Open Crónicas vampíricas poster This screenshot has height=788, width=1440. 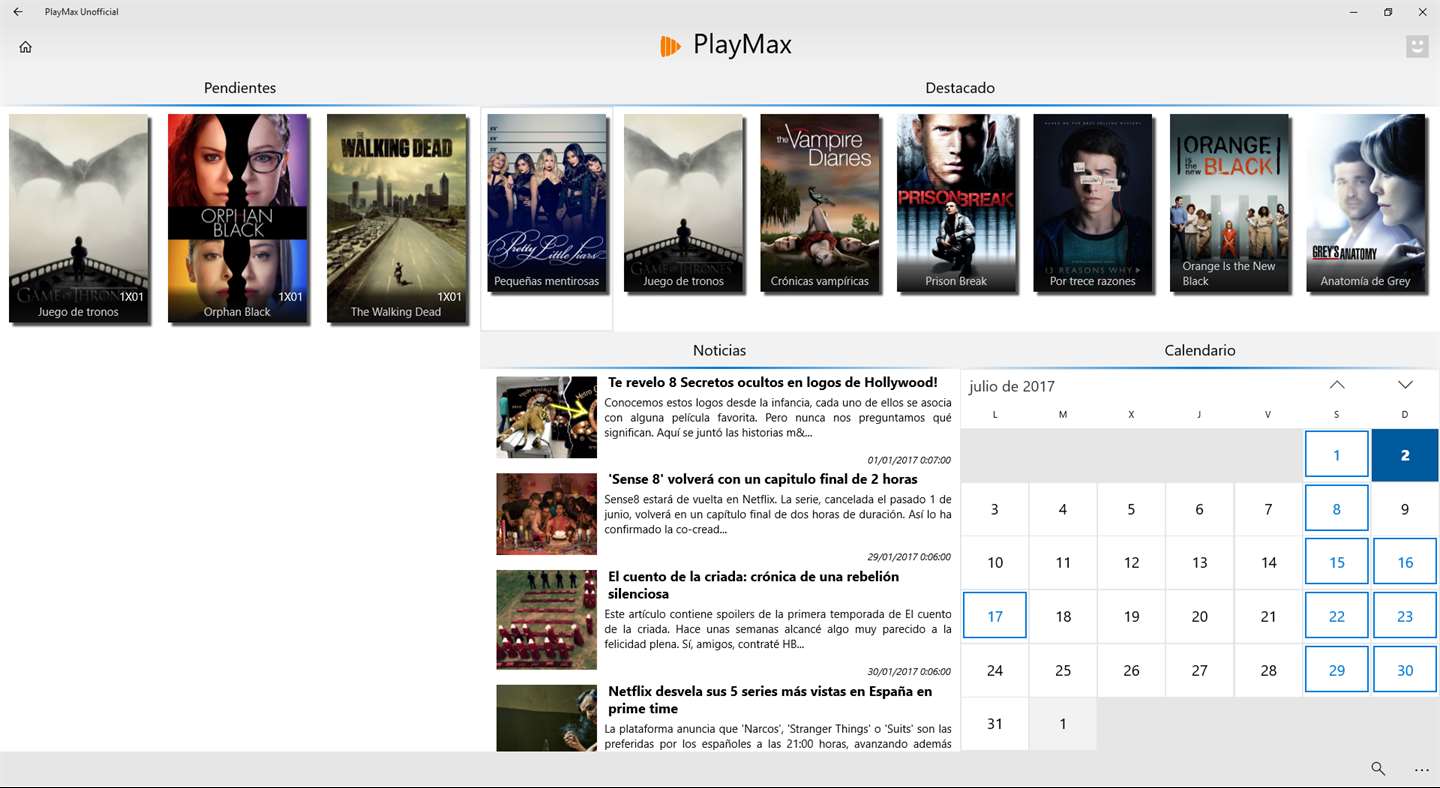(x=820, y=203)
